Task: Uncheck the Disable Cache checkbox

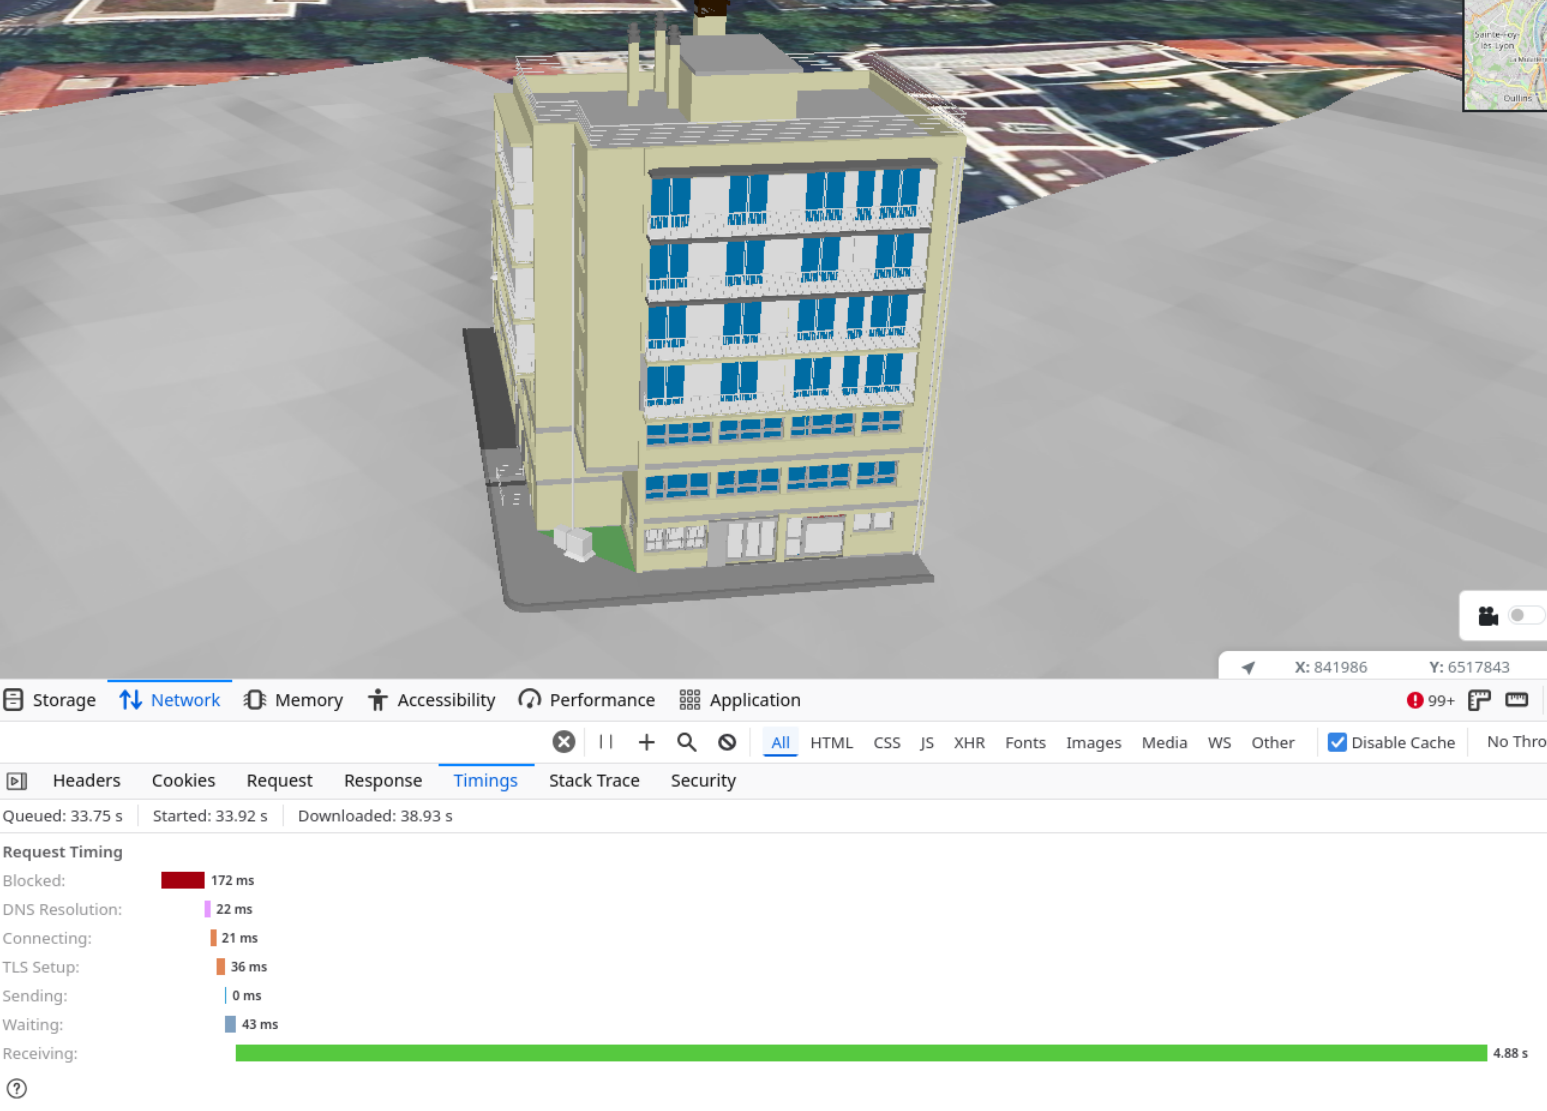Action: tap(1337, 742)
